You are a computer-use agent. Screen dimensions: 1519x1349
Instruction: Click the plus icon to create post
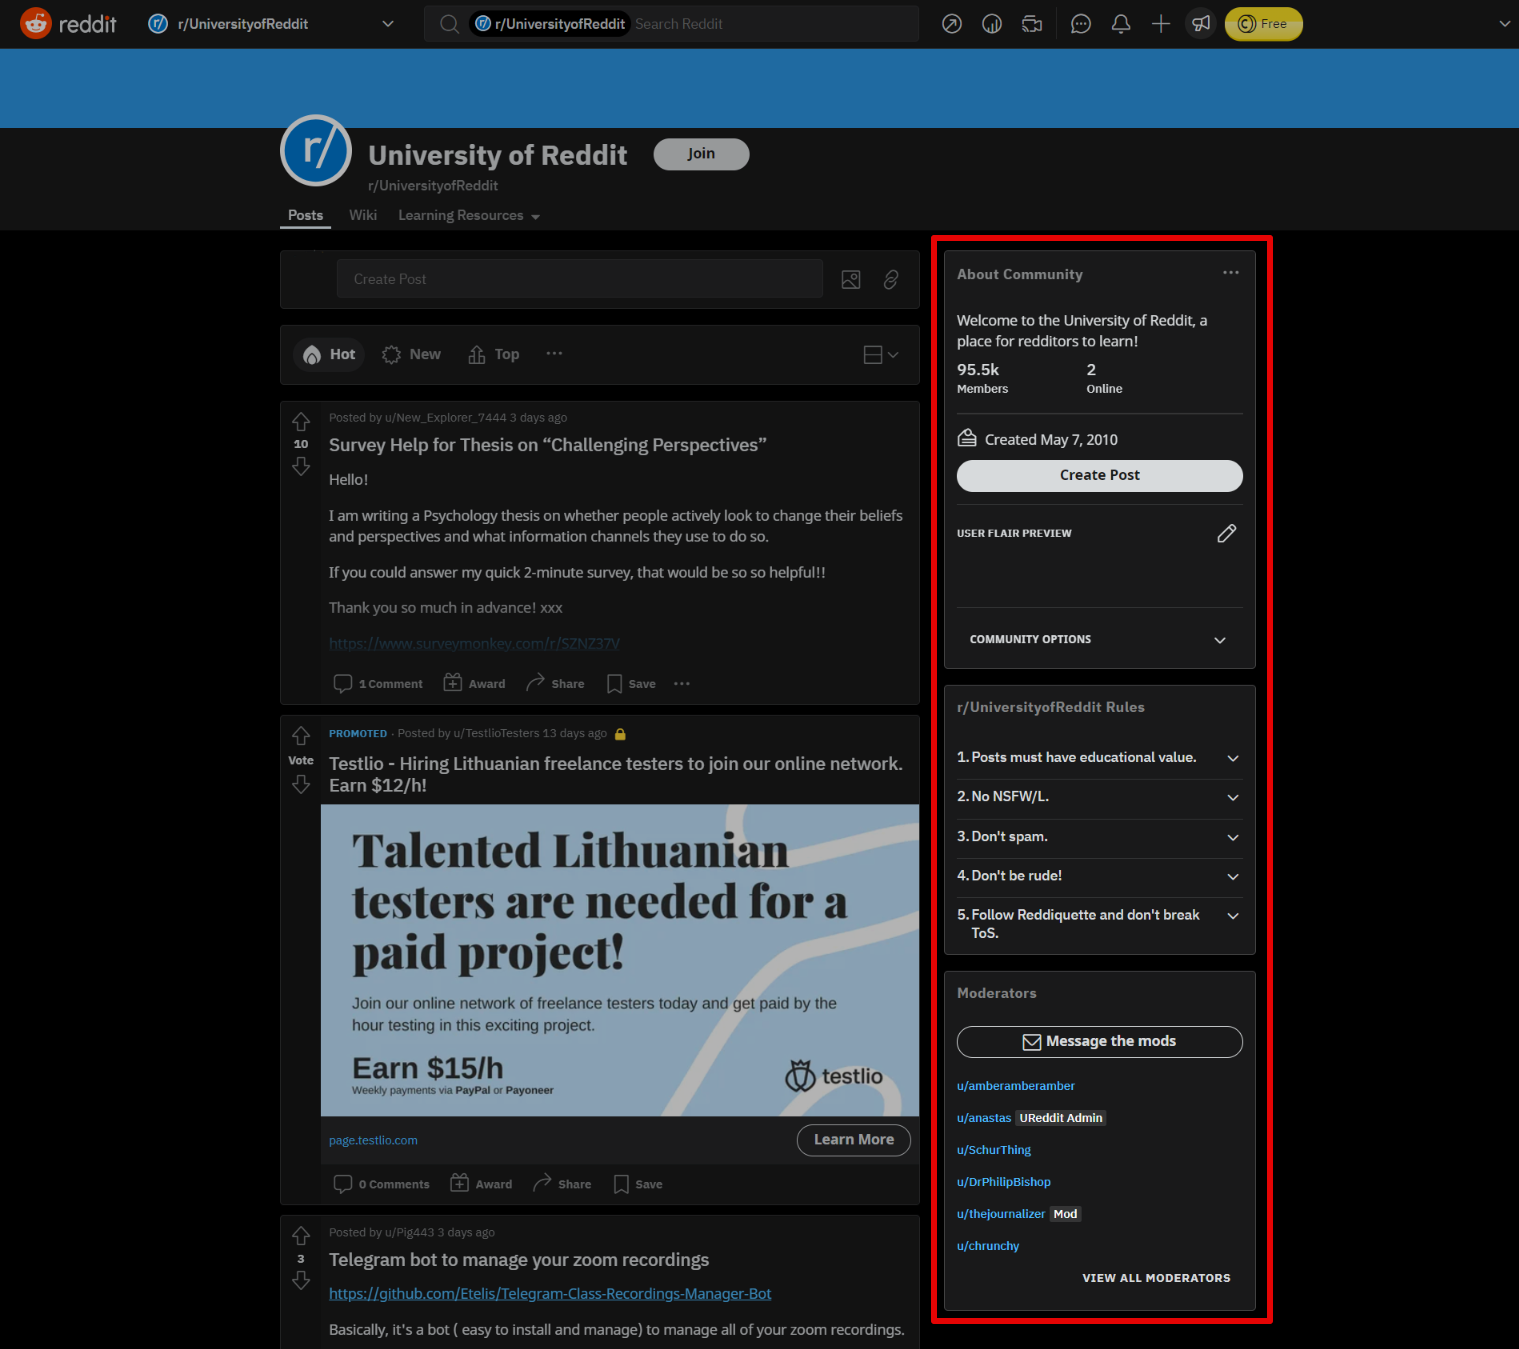(1161, 24)
